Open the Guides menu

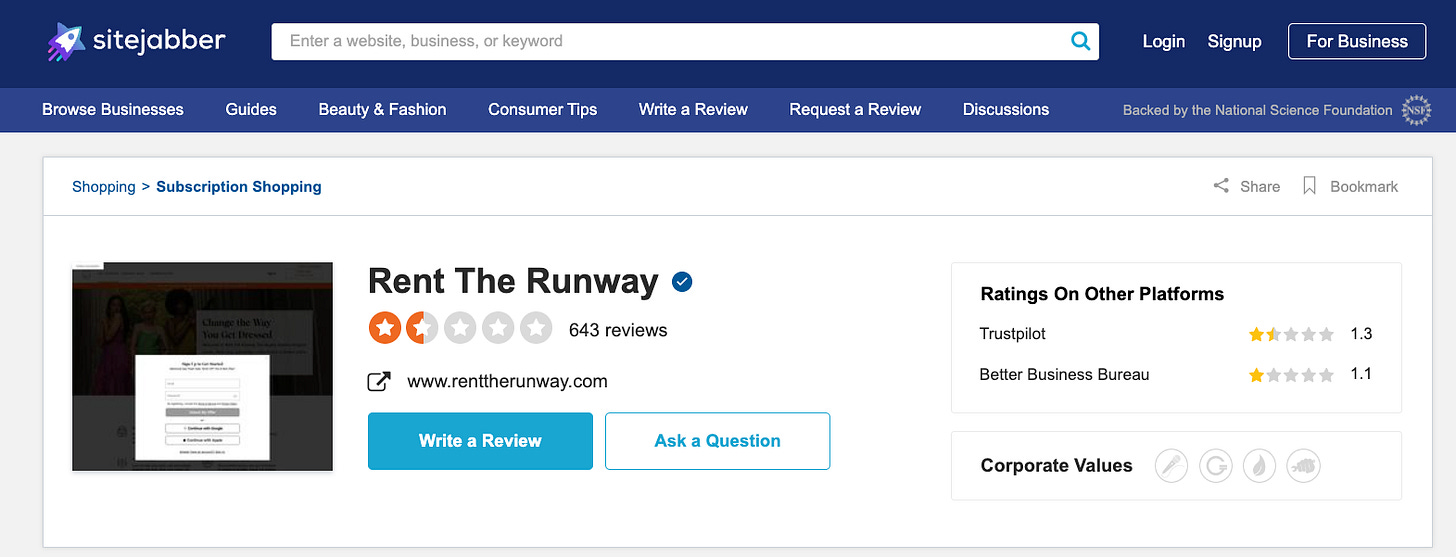point(251,110)
